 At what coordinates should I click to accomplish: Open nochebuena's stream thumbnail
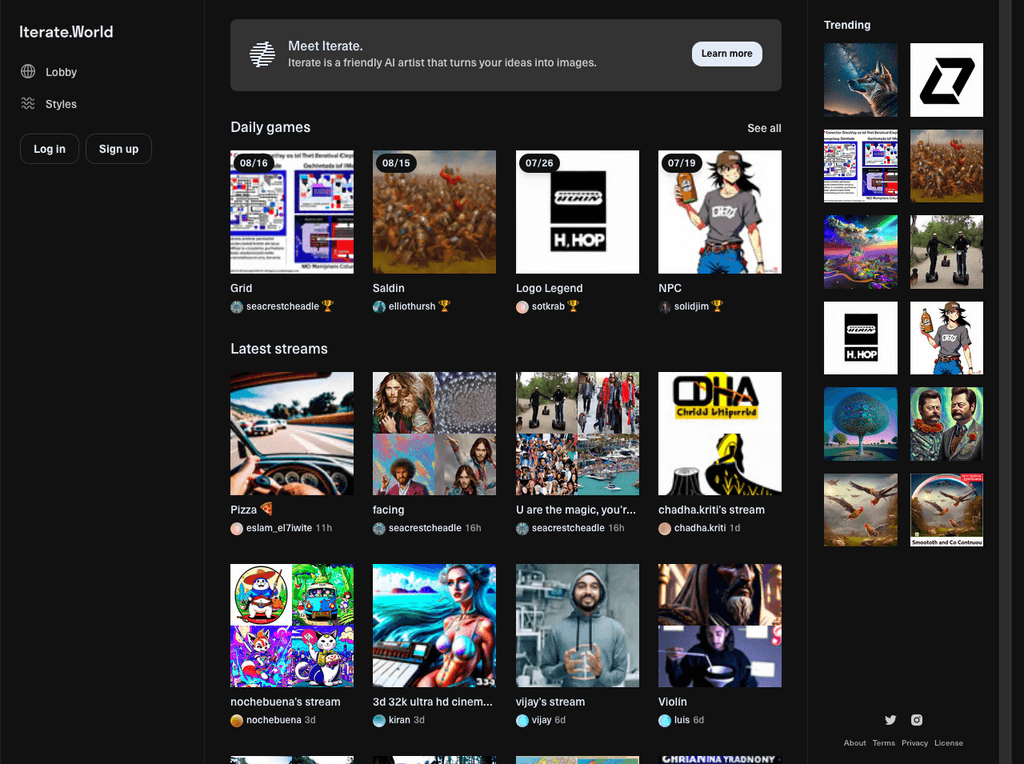click(292, 626)
